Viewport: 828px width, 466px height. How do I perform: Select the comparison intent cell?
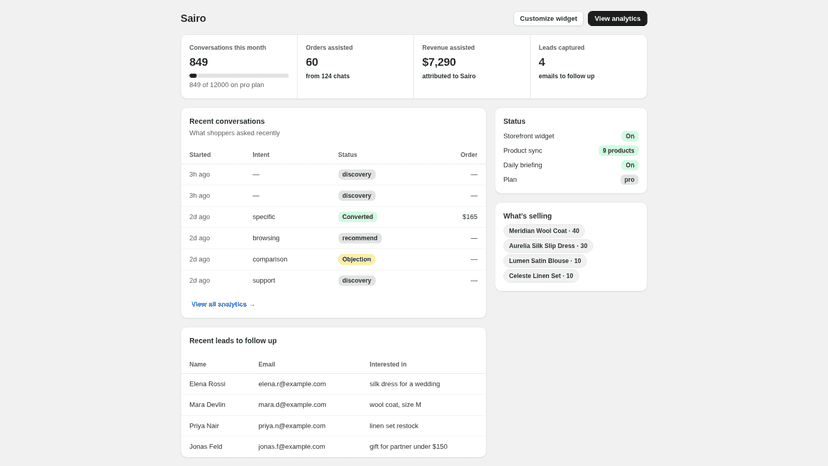click(x=270, y=259)
